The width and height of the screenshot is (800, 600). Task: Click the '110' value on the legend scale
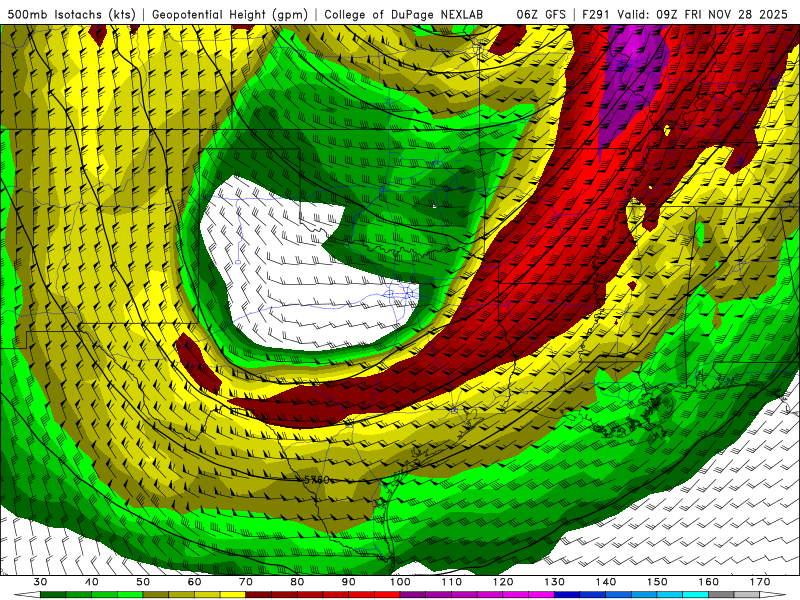452,582
